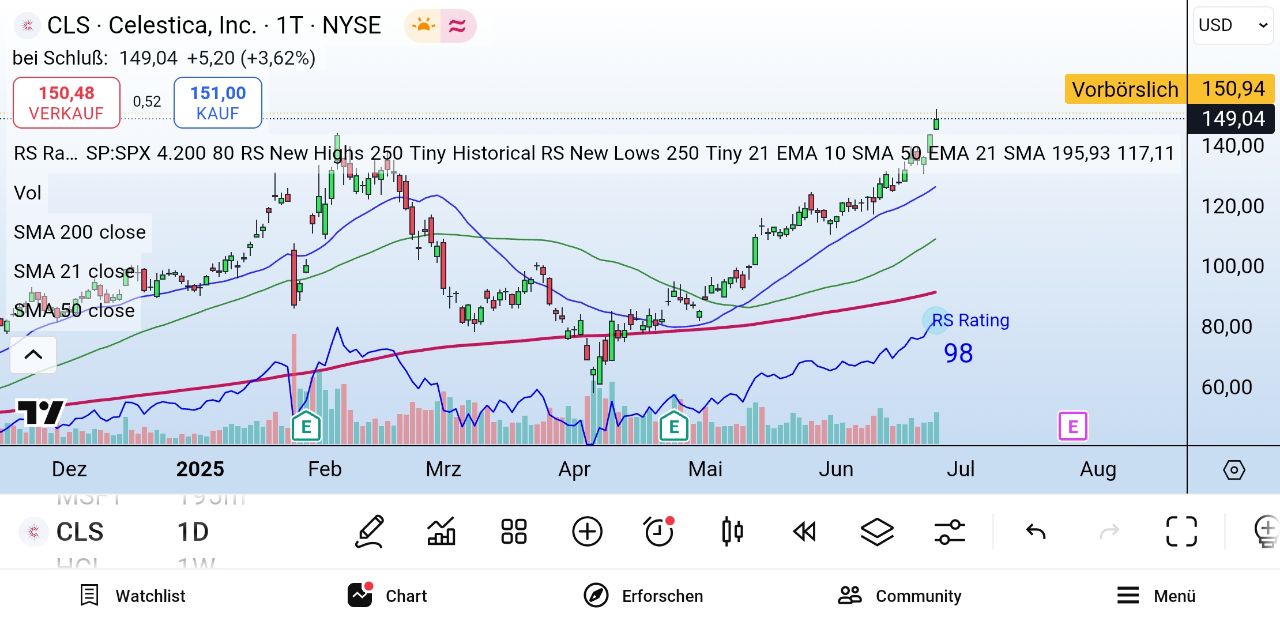Screen dimensions: 1280x623
Task: Change chart type via candlestick icon
Action: pos(732,531)
